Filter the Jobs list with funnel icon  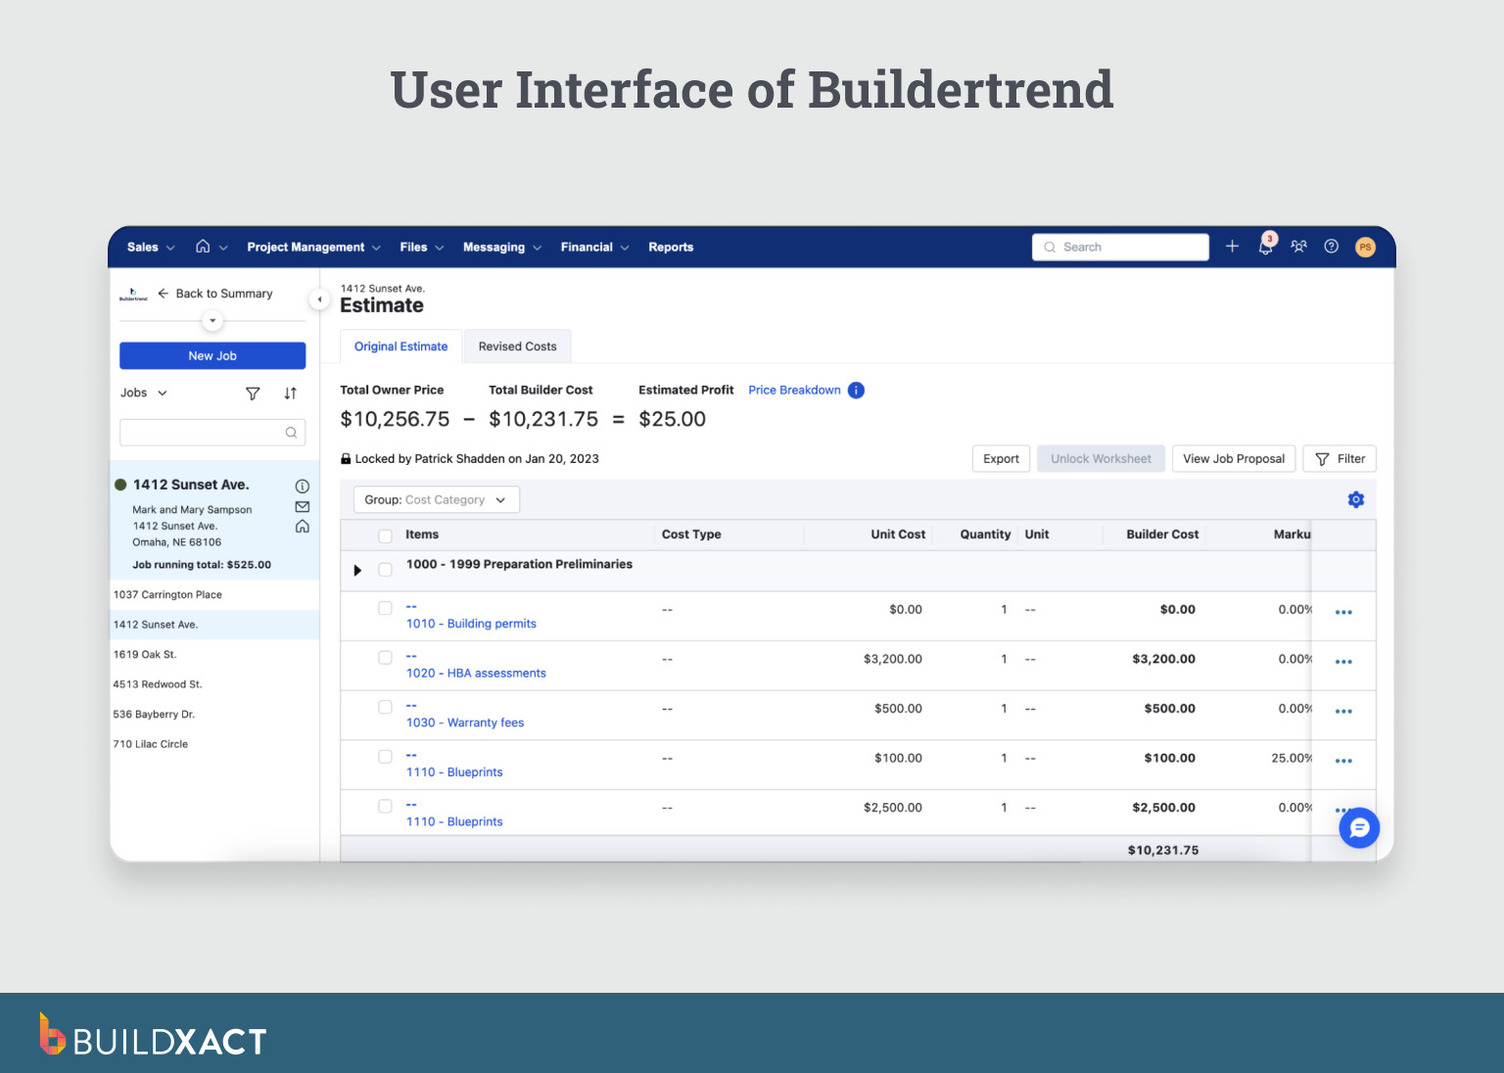(252, 393)
